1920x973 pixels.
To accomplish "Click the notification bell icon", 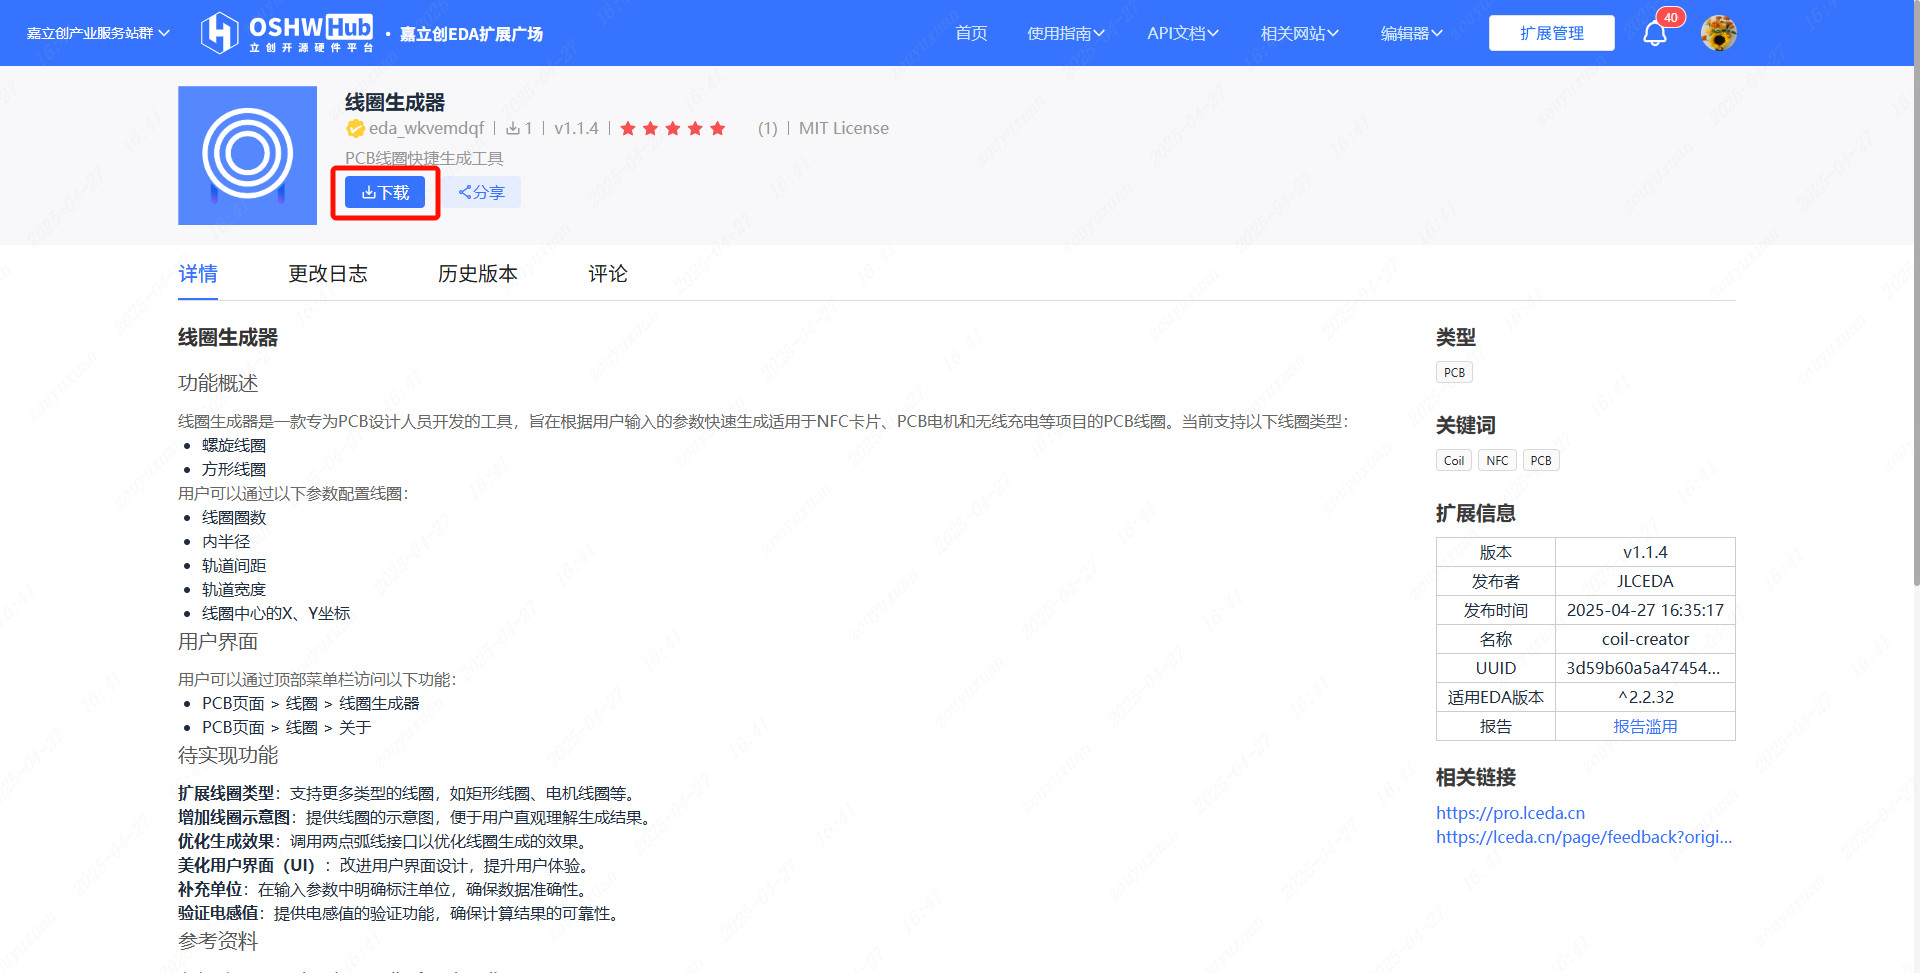I will point(1654,34).
